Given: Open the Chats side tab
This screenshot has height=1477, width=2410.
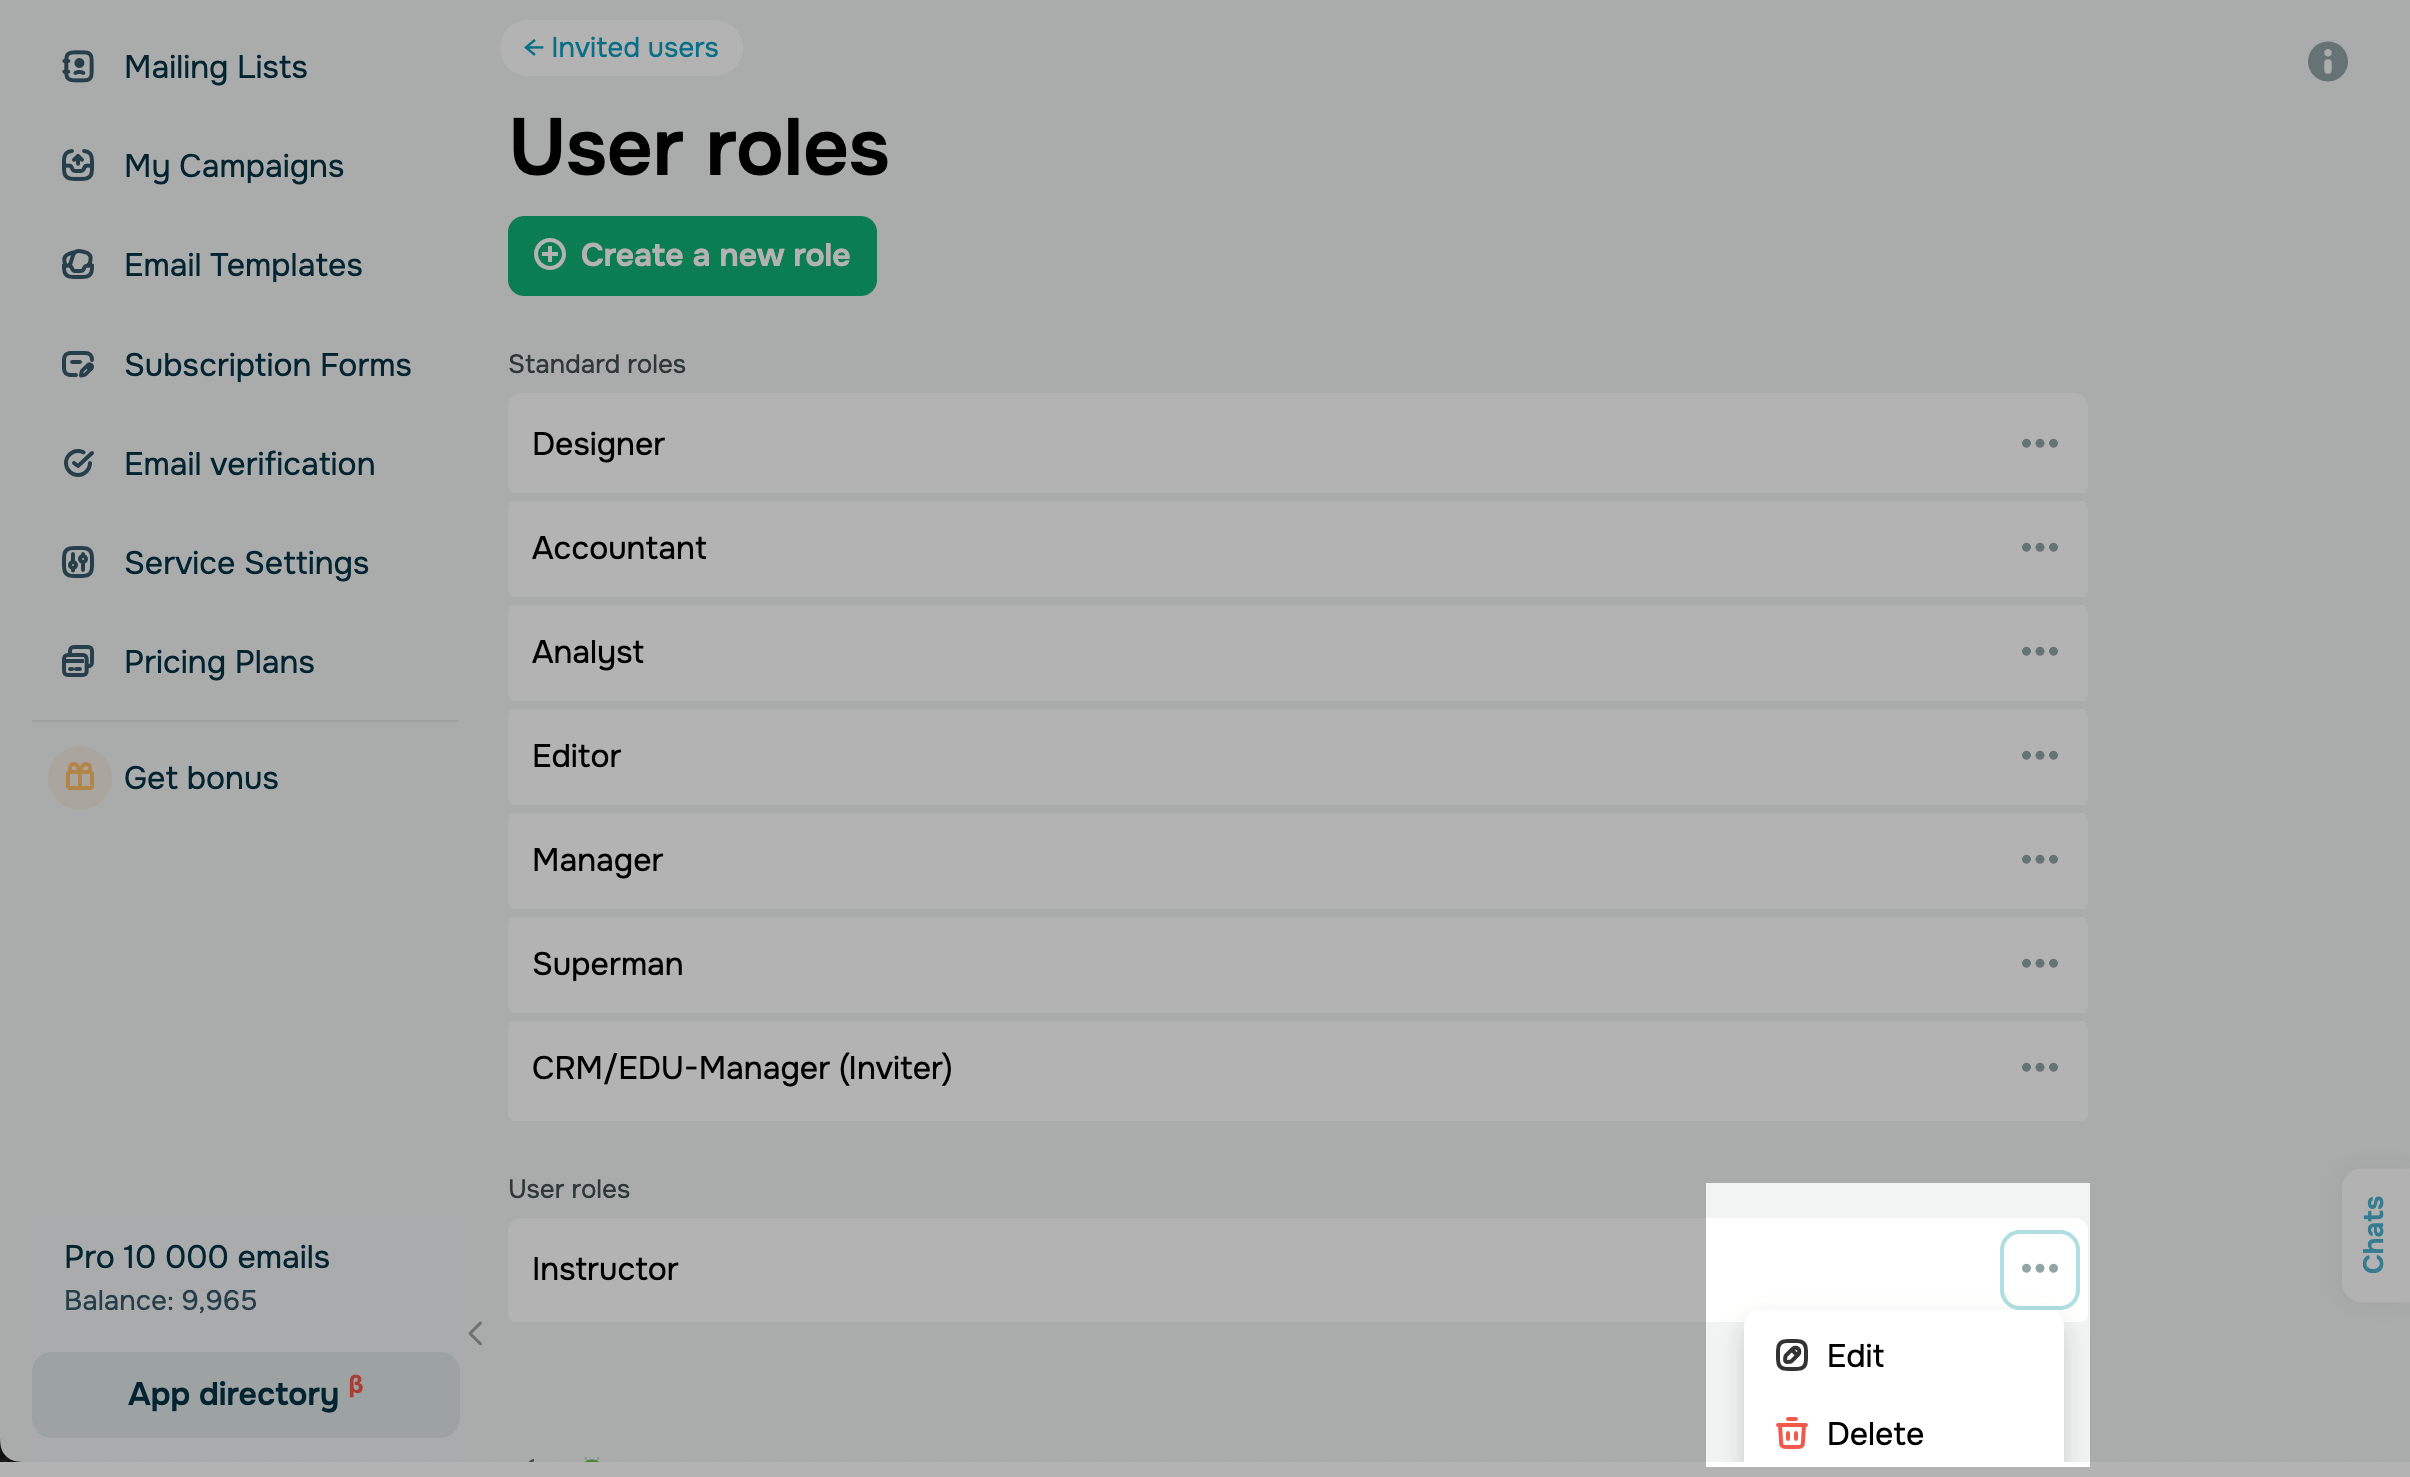Looking at the screenshot, I should (2374, 1234).
